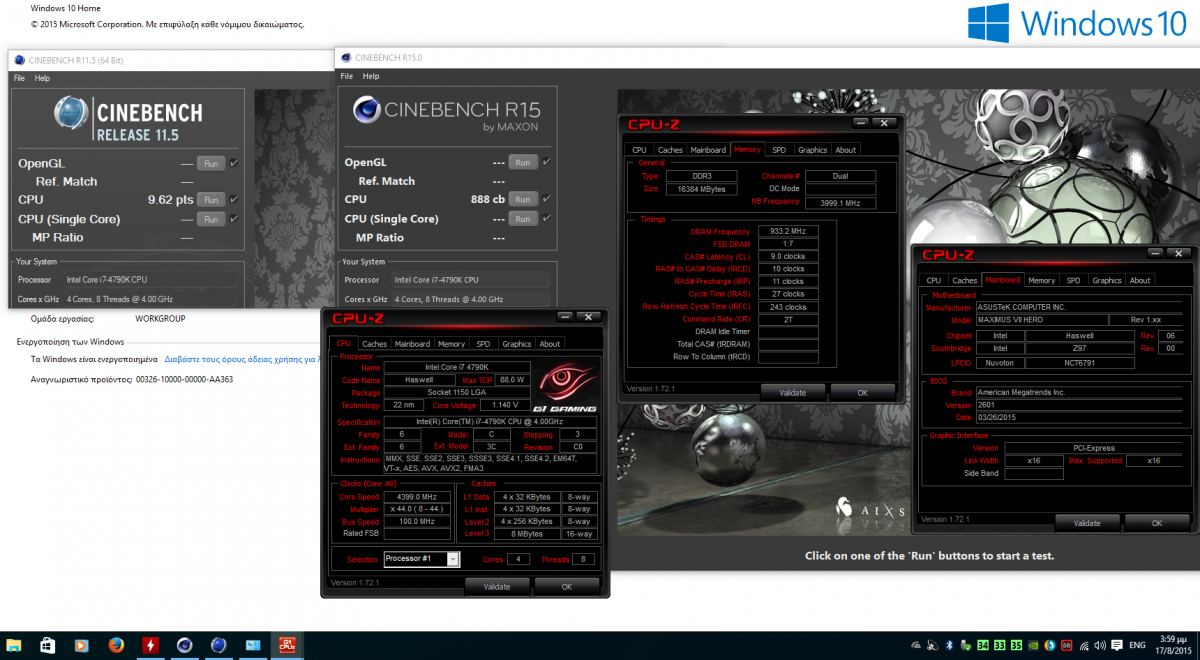1200x660 pixels.
Task: Click Validate in CPU-Z mainboard window
Action: (x=1087, y=523)
